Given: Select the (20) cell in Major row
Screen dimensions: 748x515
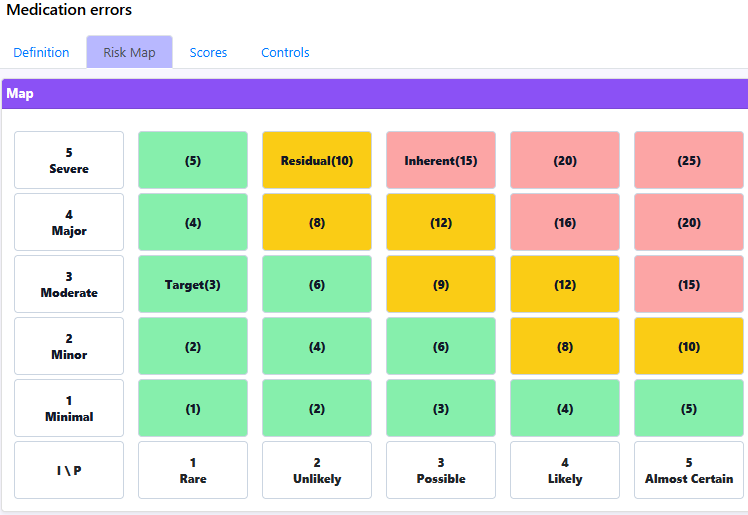Looking at the screenshot, I should (x=689, y=222).
